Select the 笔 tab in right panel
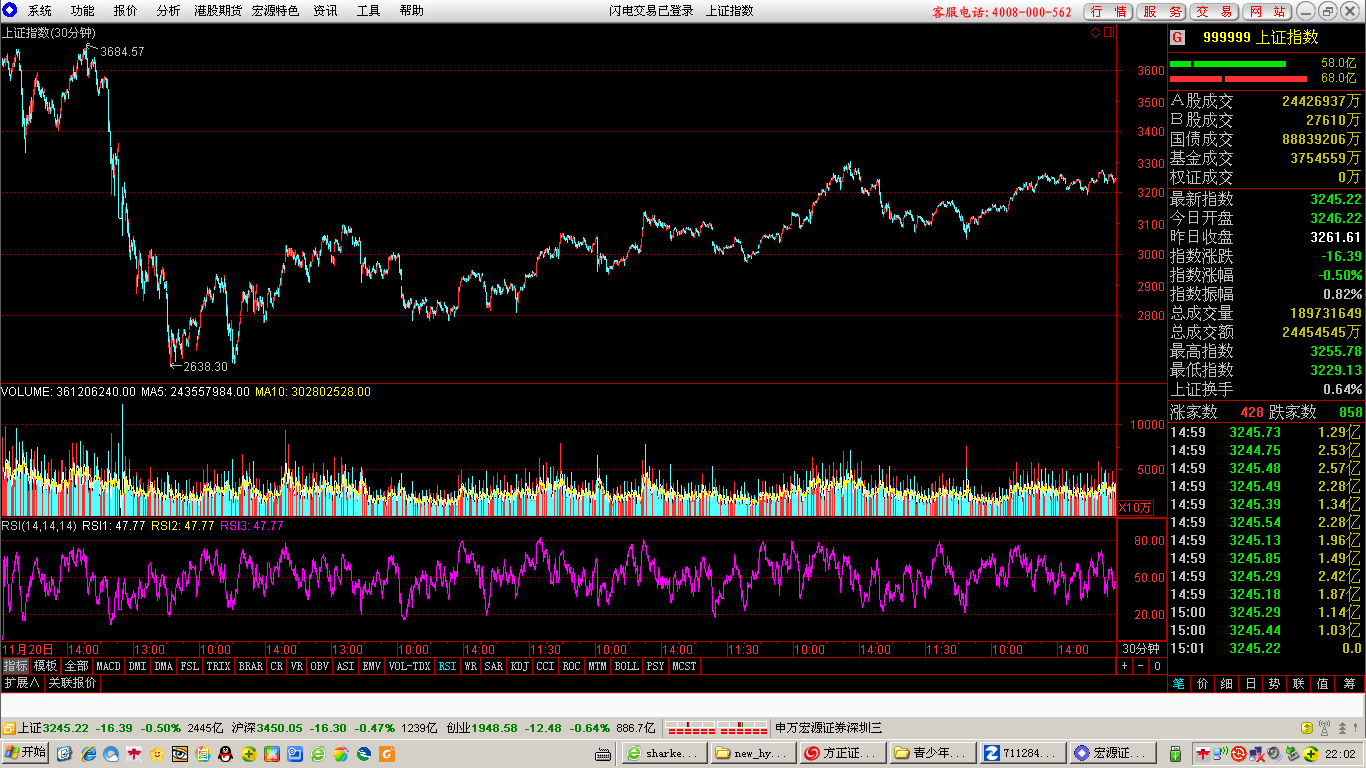The height and width of the screenshot is (768, 1366). point(1179,683)
